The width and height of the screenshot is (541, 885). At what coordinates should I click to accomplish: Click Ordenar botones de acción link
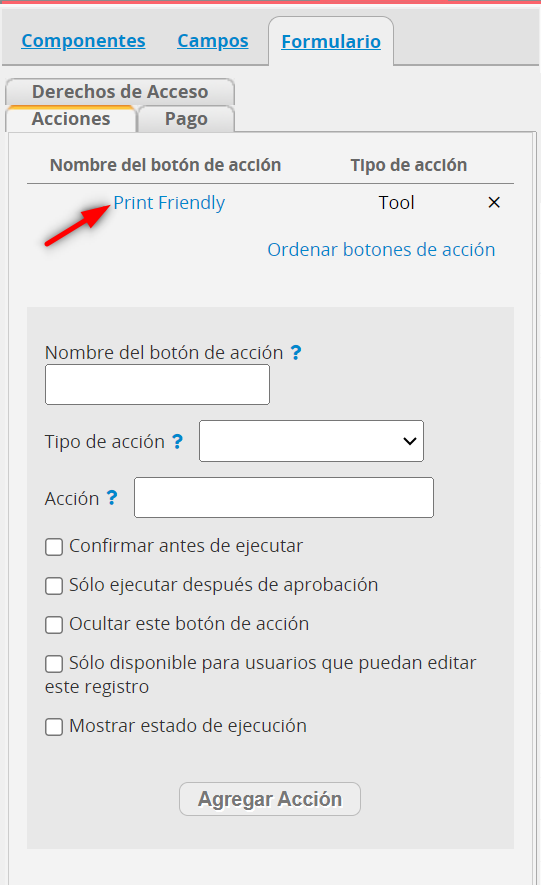[x=381, y=249]
